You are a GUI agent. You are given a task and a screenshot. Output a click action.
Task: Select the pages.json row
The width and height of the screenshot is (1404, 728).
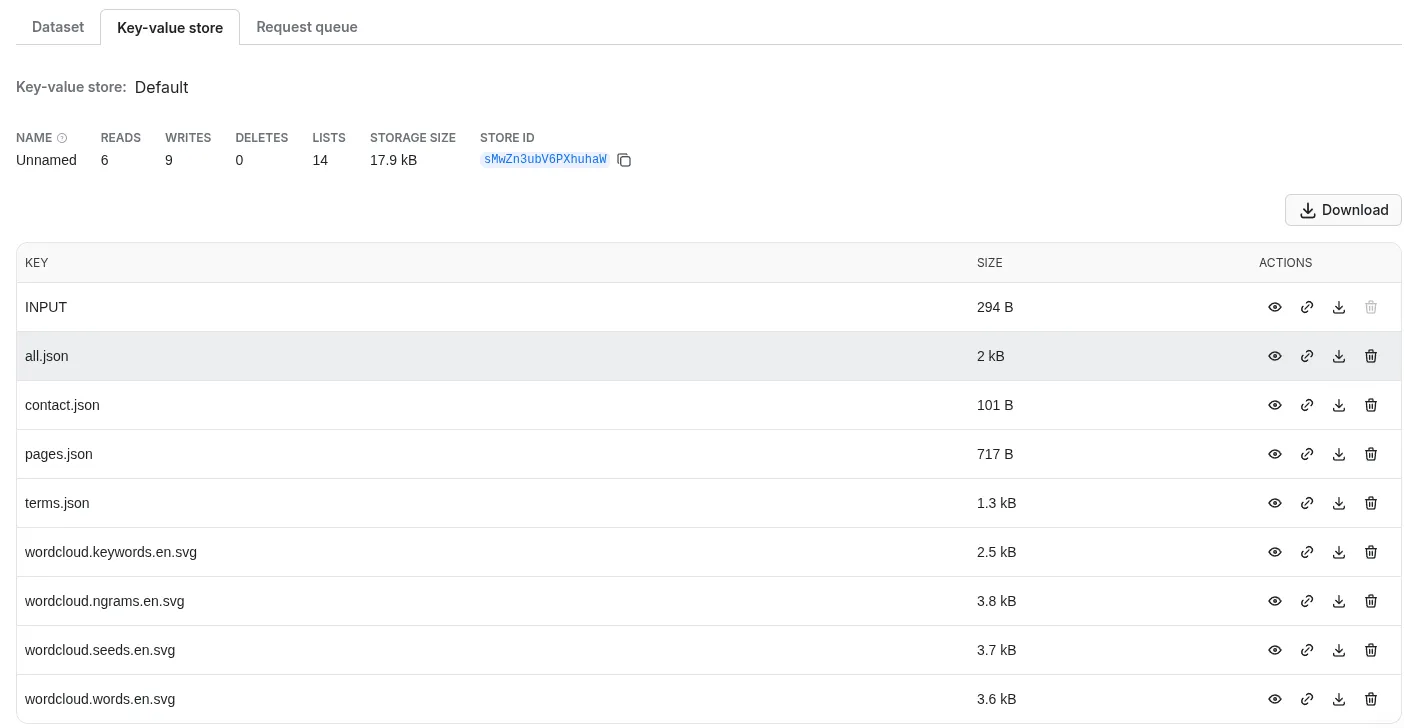[x=500, y=454]
